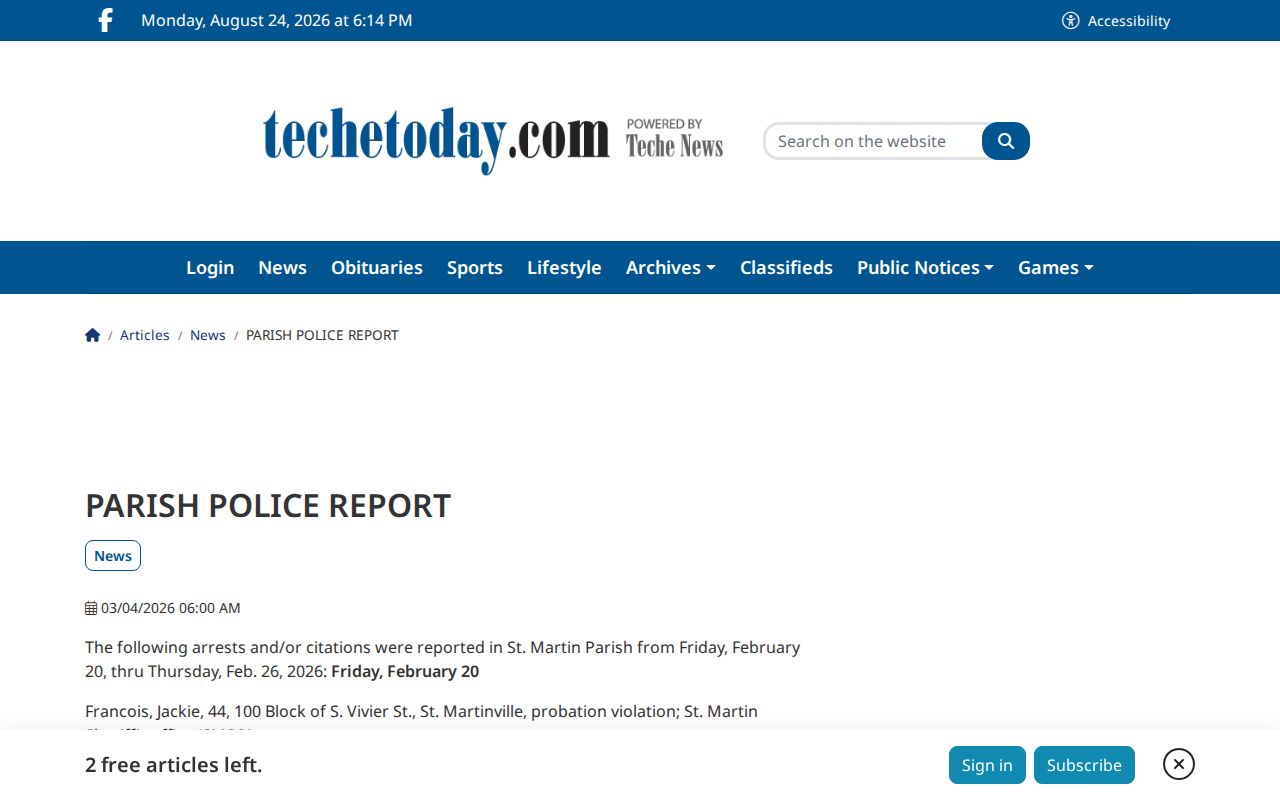1280x800 pixels.
Task: Expand the Public Notices dropdown
Action: [x=925, y=267]
